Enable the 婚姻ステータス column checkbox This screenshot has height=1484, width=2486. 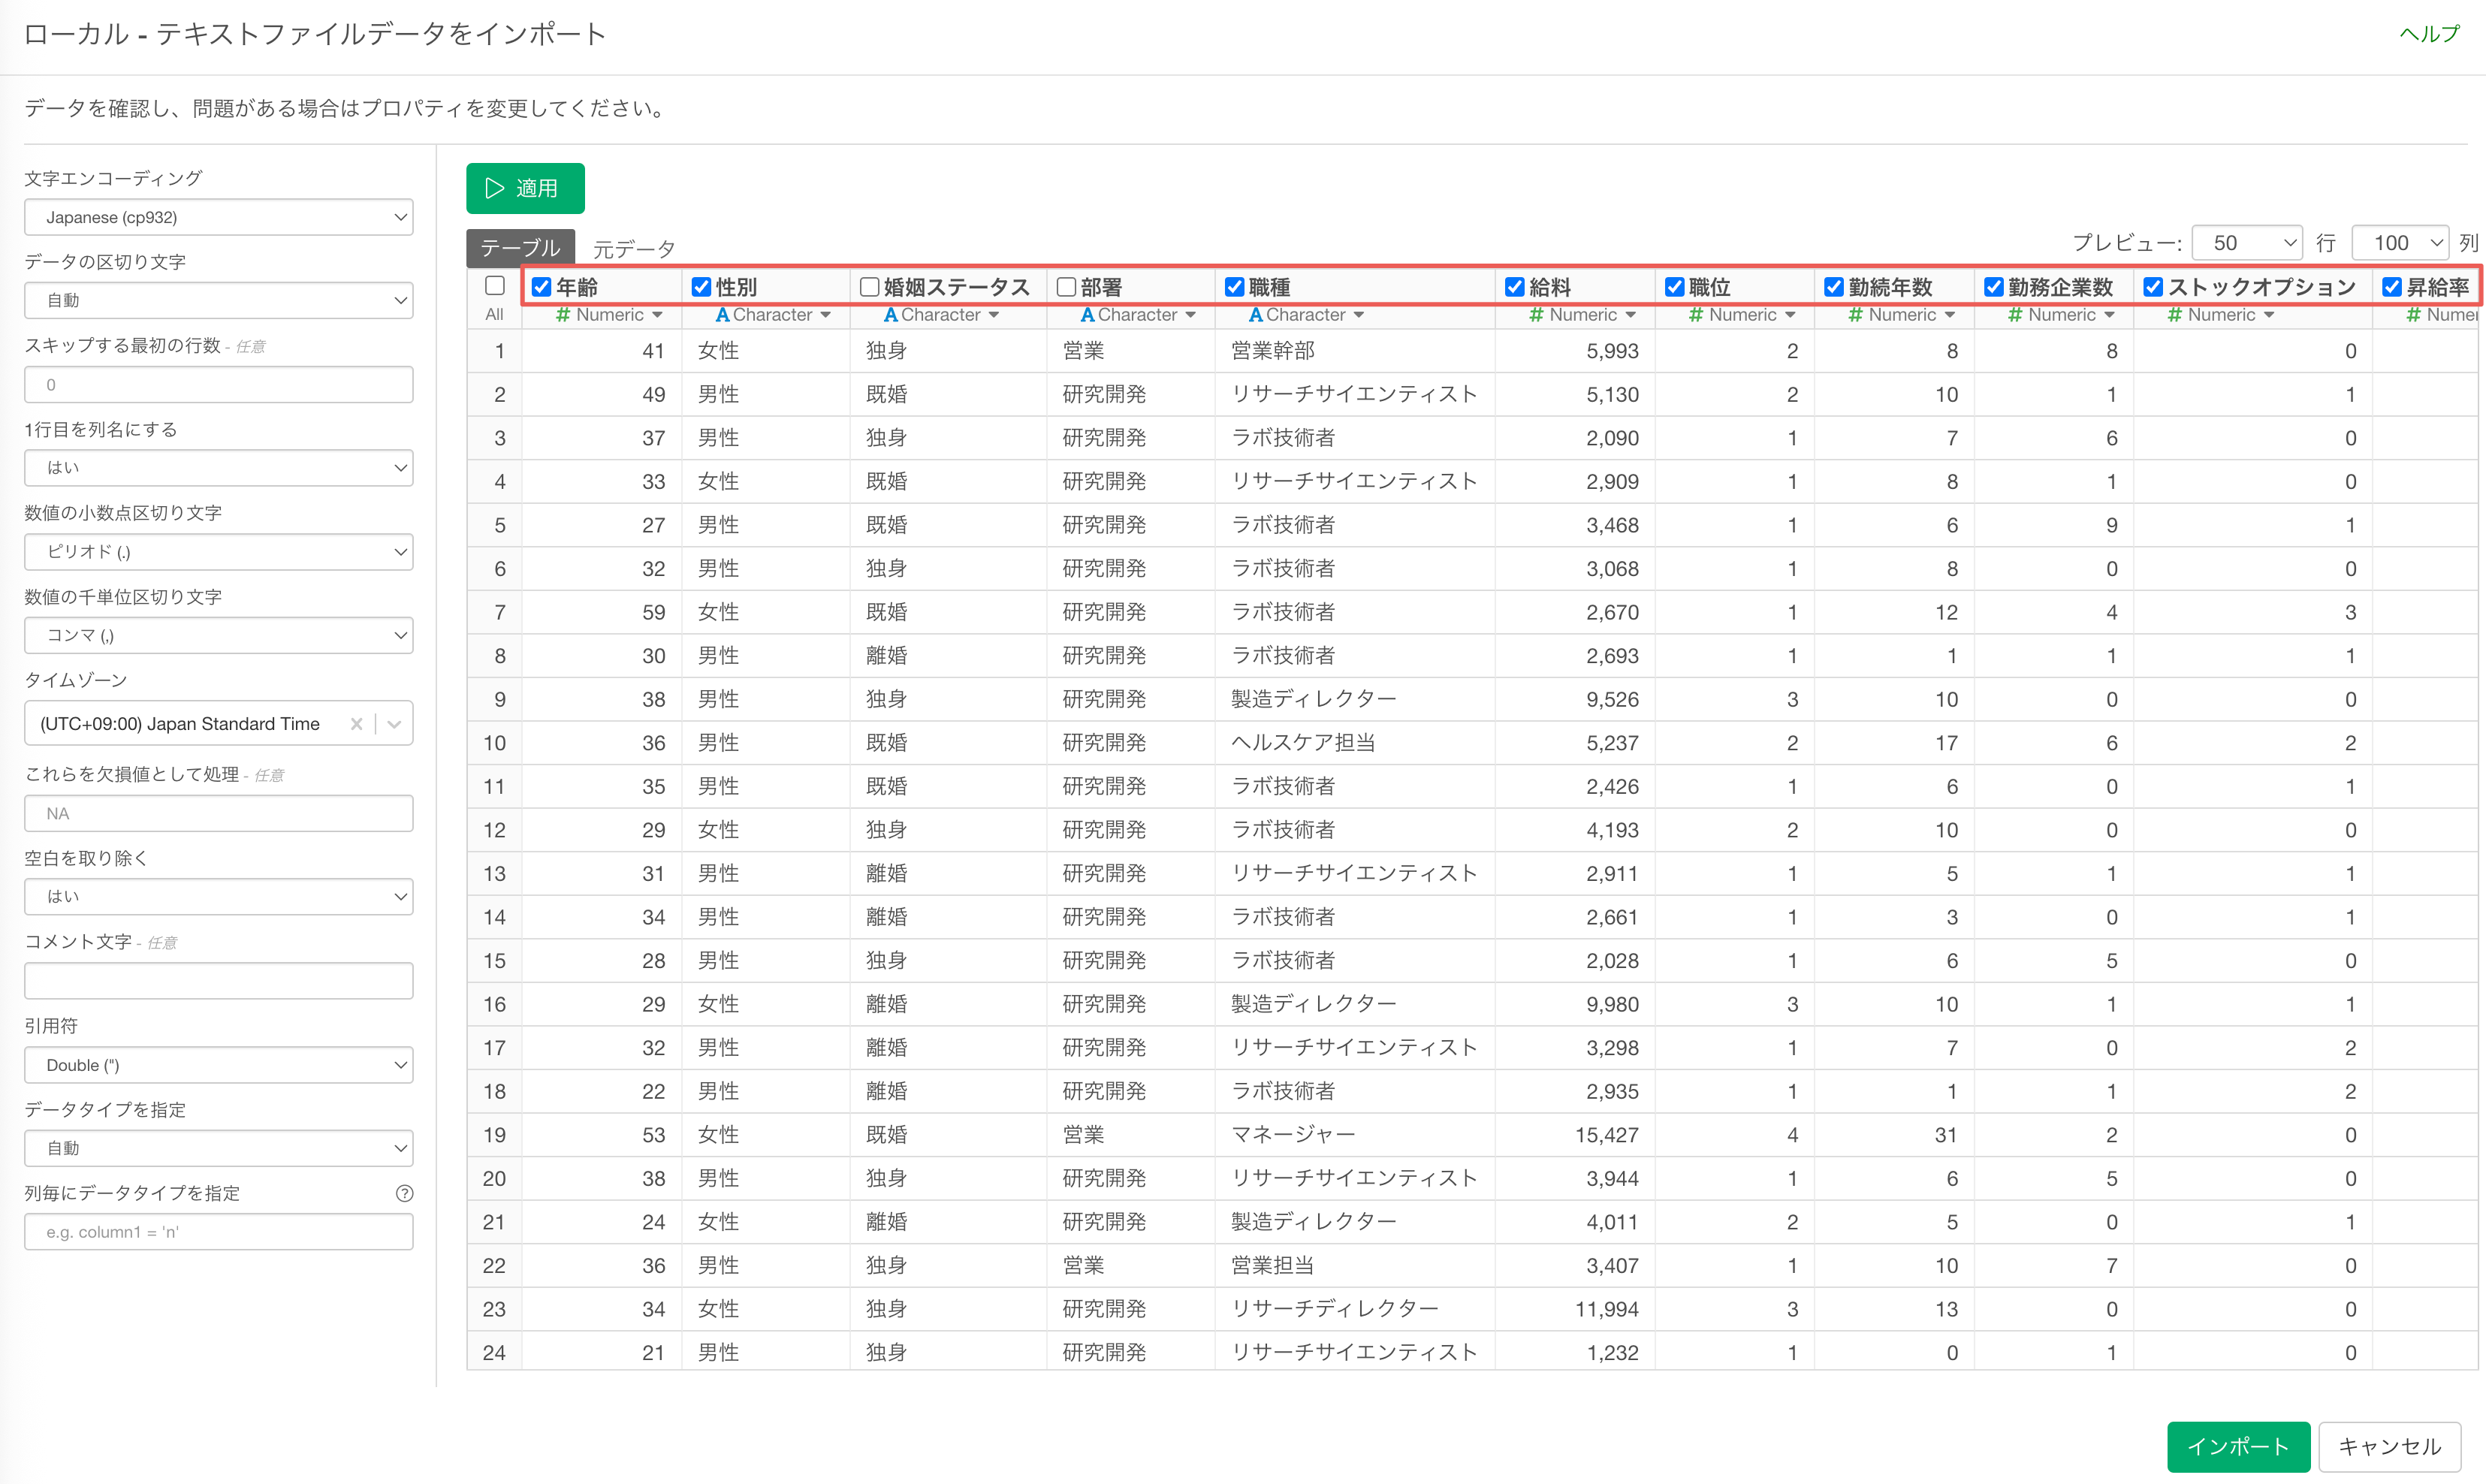click(869, 287)
